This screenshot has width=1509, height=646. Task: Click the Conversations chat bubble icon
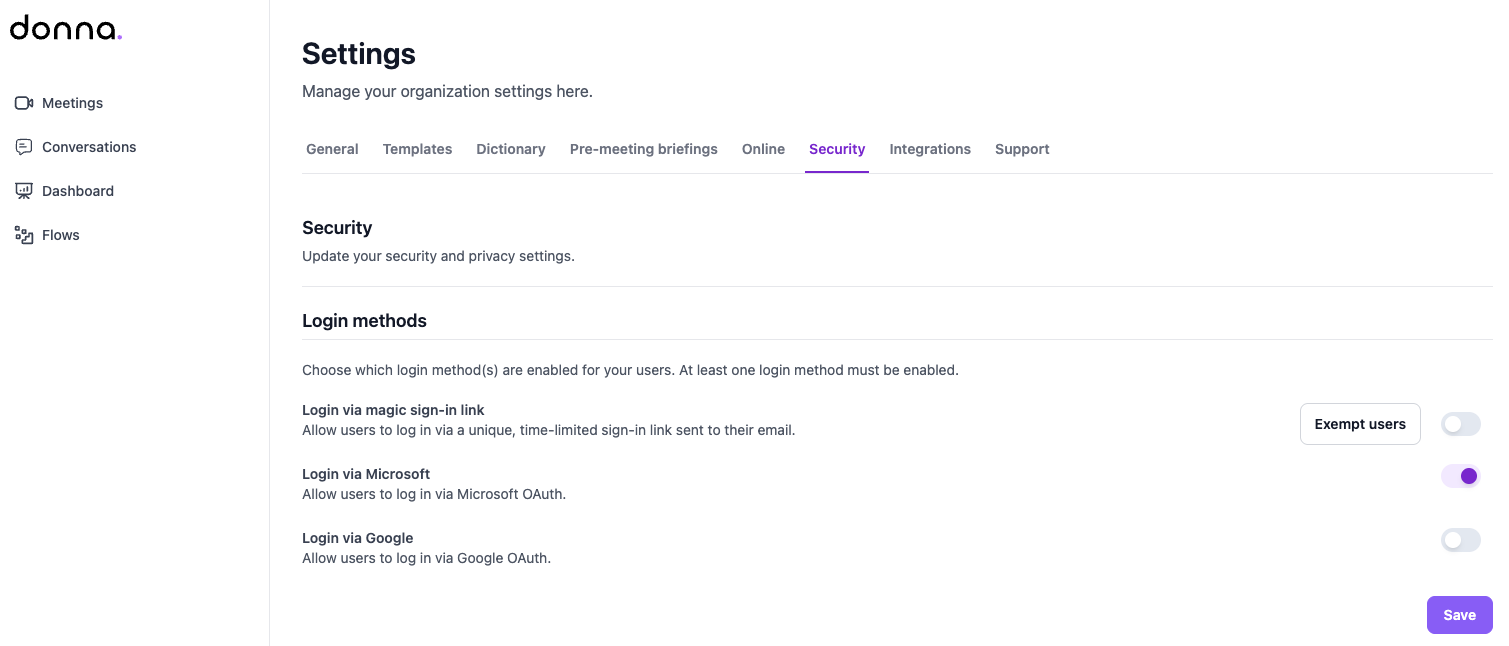click(24, 147)
